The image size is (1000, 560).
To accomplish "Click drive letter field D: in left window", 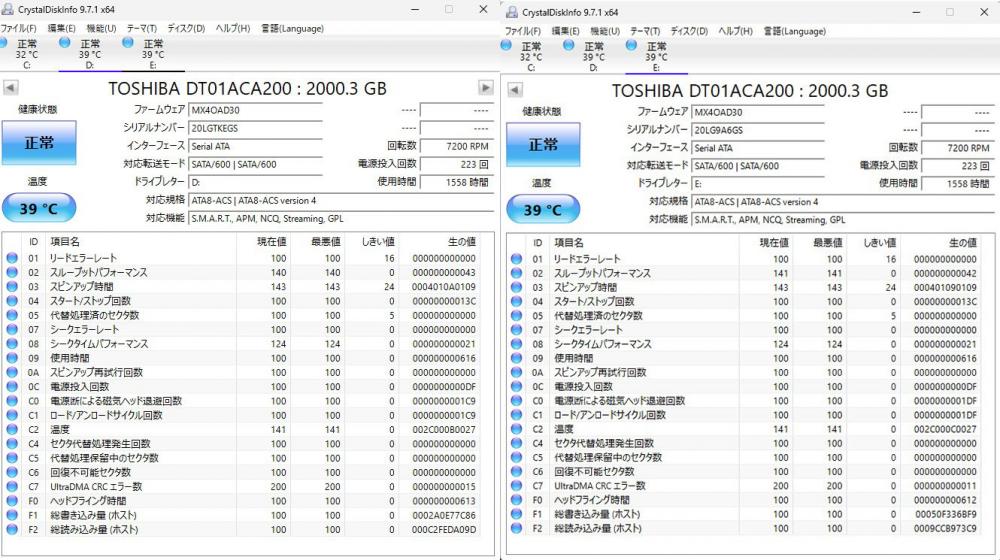I will (255, 182).
